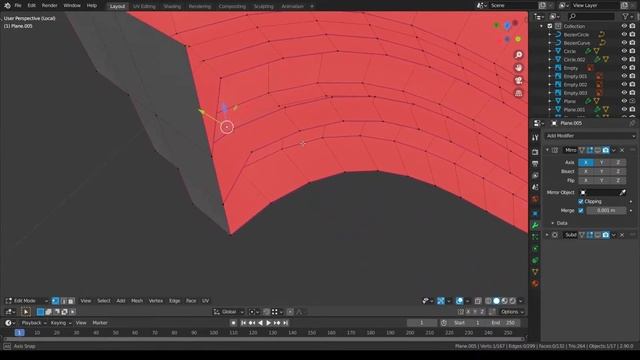Switch to the UV Editing workspace tab

click(144, 7)
